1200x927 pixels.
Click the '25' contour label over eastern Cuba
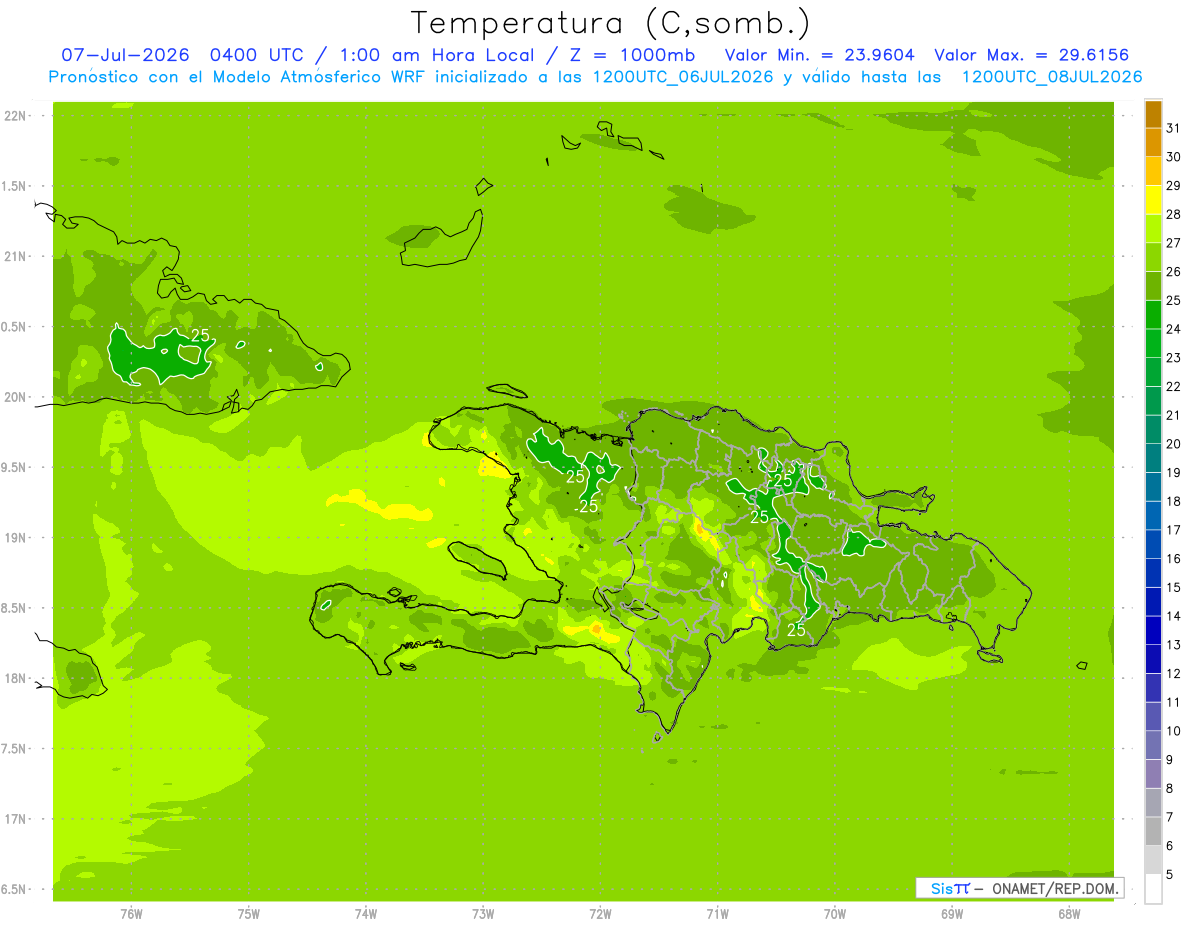click(x=200, y=335)
